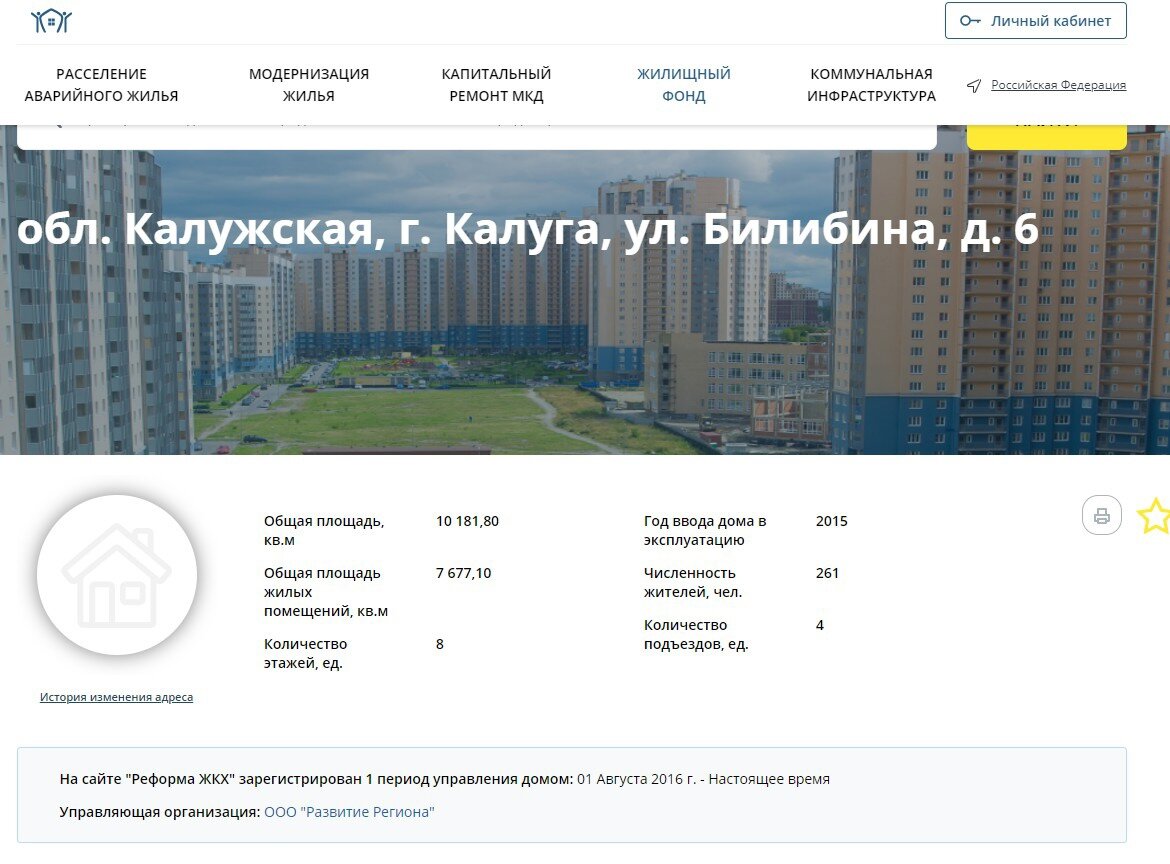Click the printer glyph inside the round button
This screenshot has height=864, width=1170.
coord(1101,514)
